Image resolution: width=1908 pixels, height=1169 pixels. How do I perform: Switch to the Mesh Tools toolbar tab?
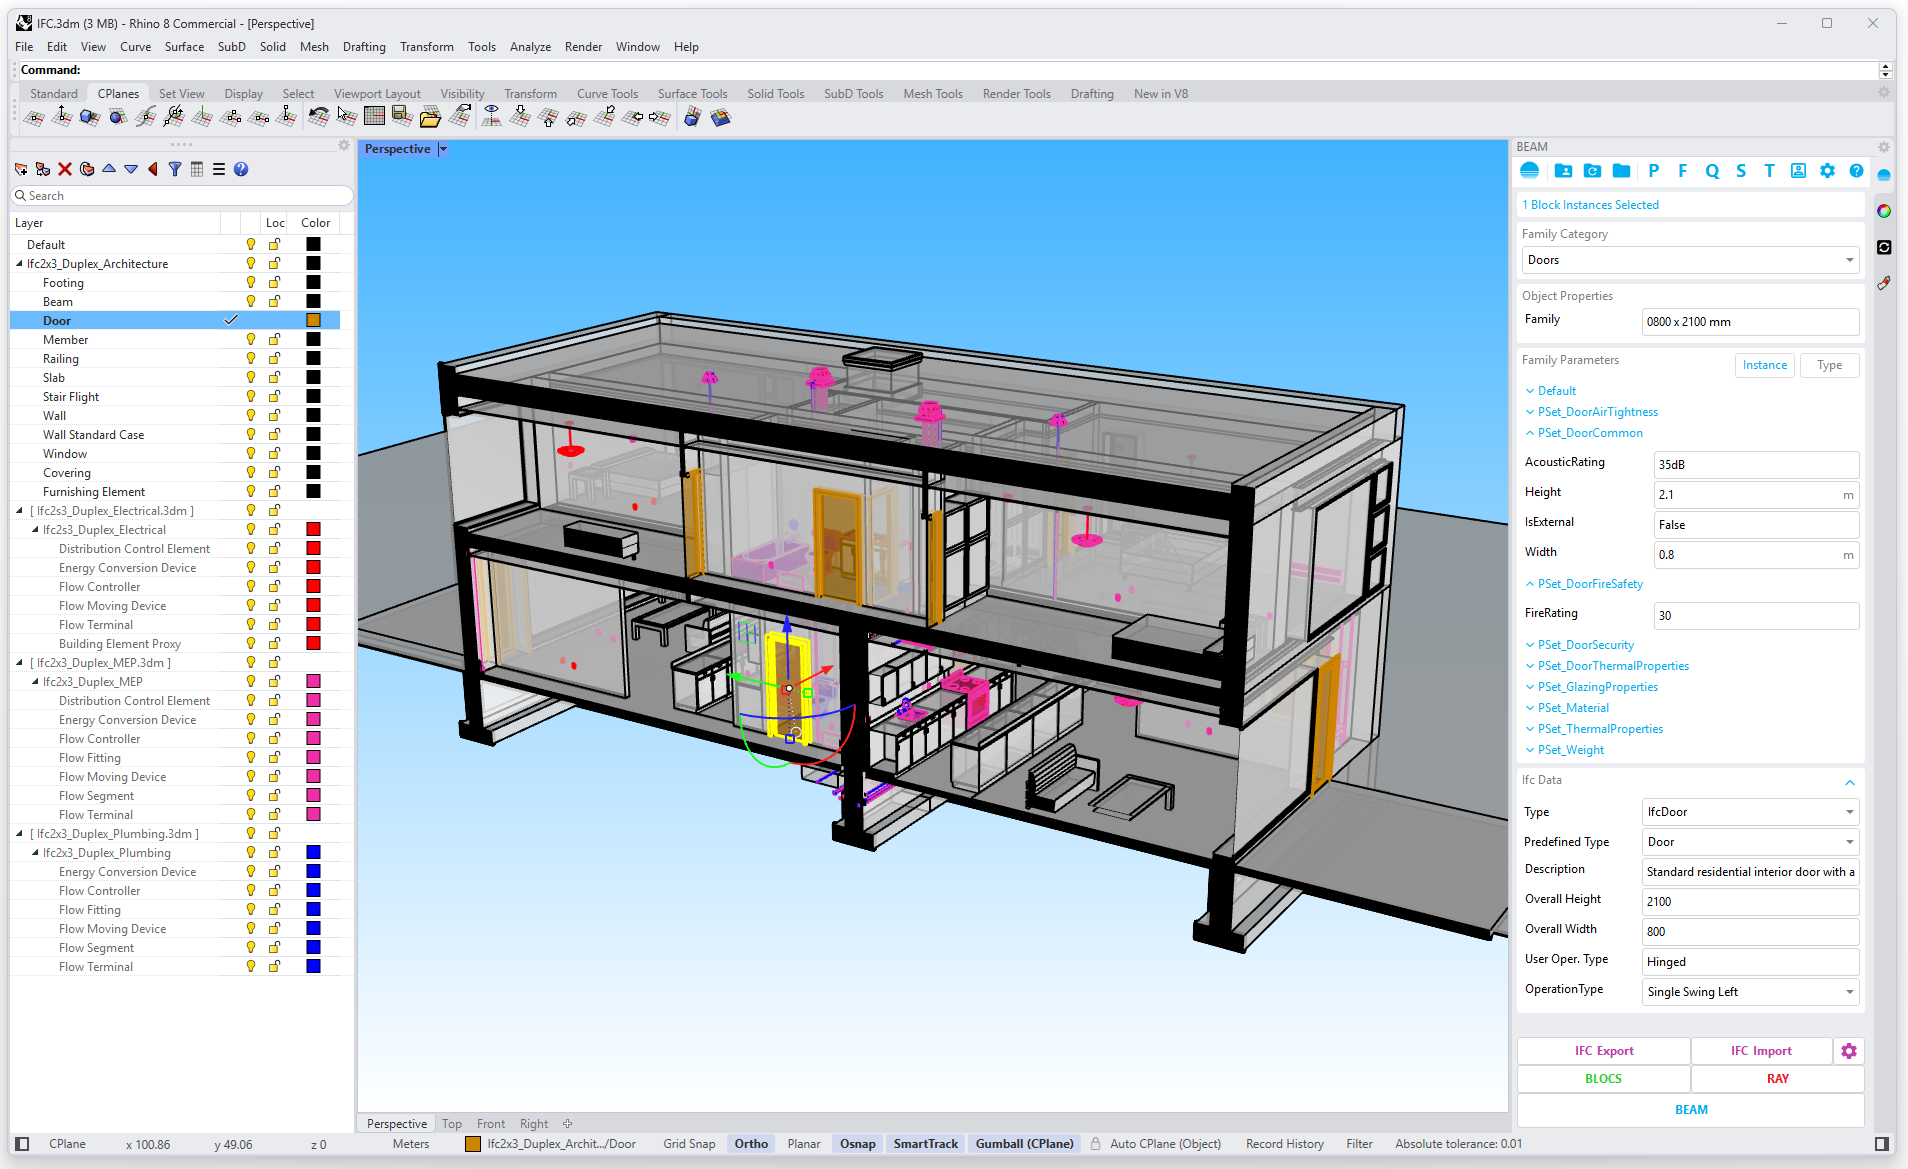932,94
